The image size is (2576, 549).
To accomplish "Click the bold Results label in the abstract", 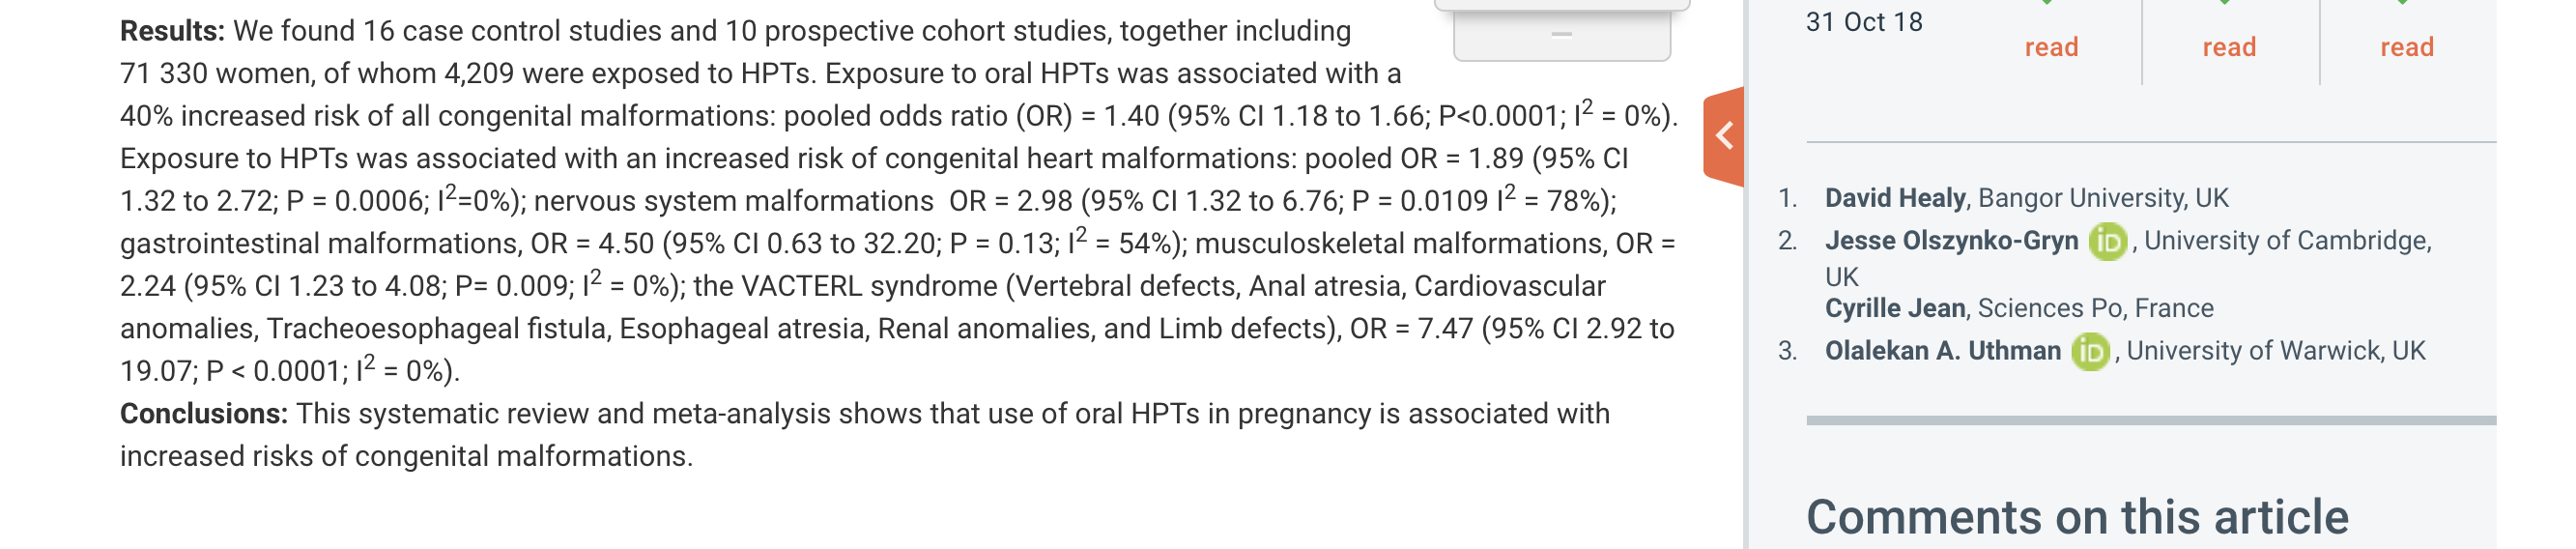I will tap(172, 31).
